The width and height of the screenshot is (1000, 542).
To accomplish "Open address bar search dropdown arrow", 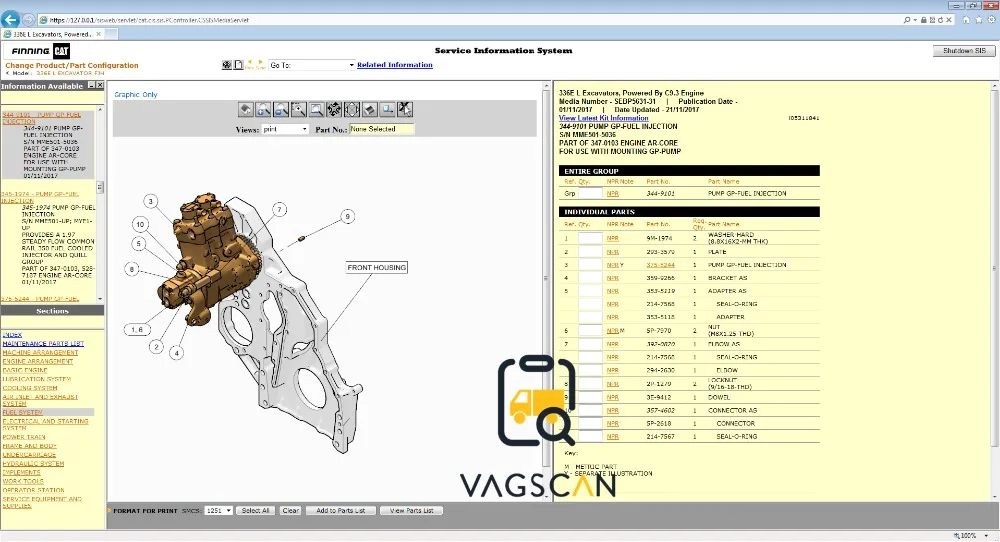I will (x=915, y=20).
